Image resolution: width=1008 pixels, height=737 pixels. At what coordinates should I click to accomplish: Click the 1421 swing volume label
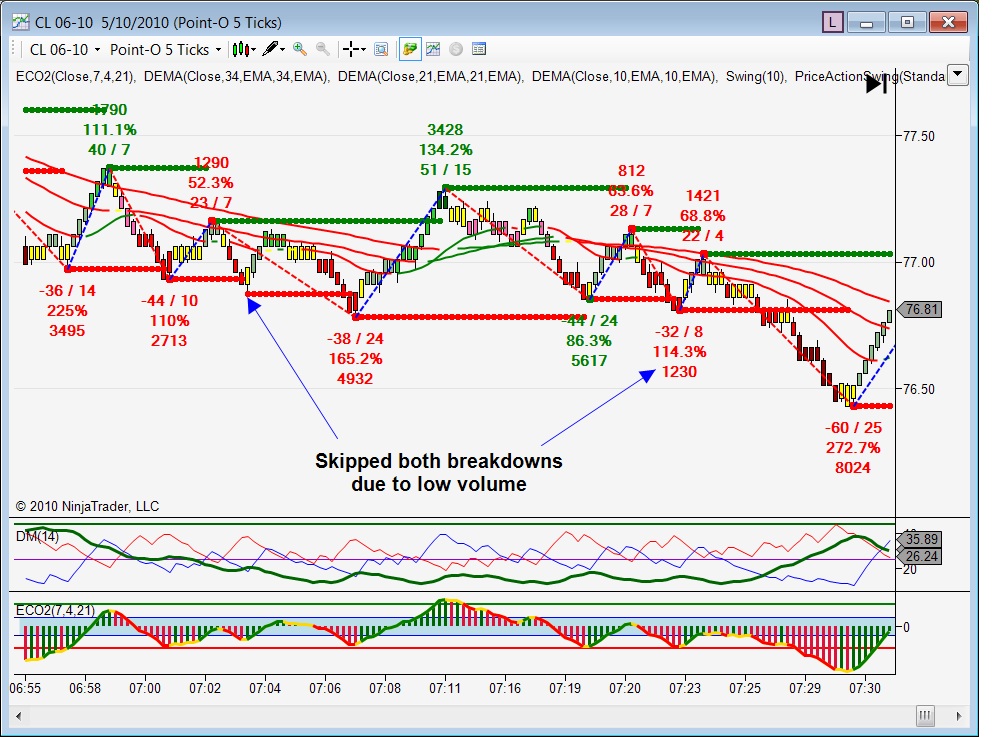[703, 196]
